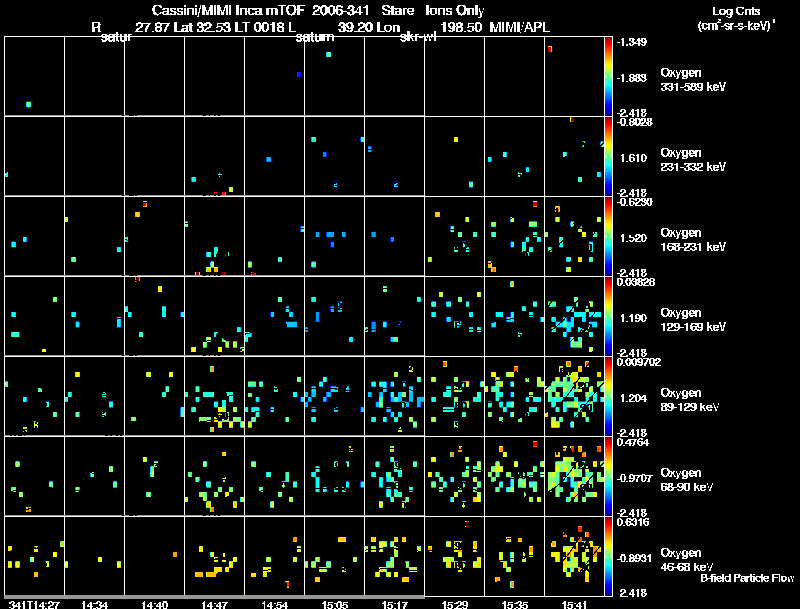Open the 15:41 panel in 89-129 keV row
This screenshot has width=800, height=609.
574,396
